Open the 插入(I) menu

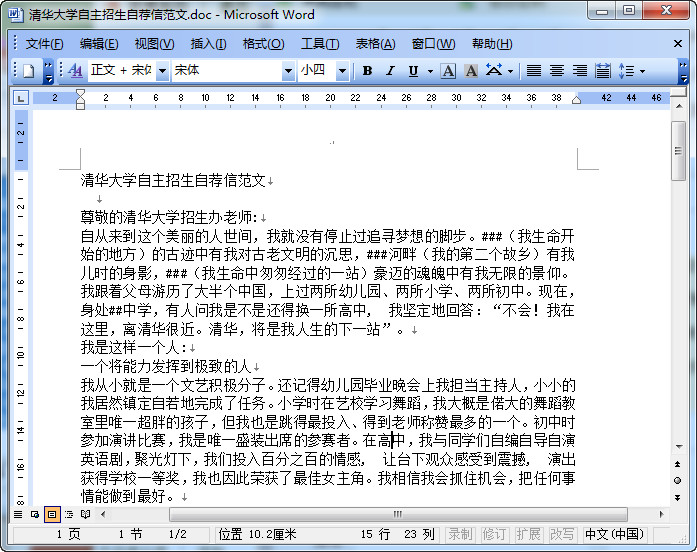point(208,44)
